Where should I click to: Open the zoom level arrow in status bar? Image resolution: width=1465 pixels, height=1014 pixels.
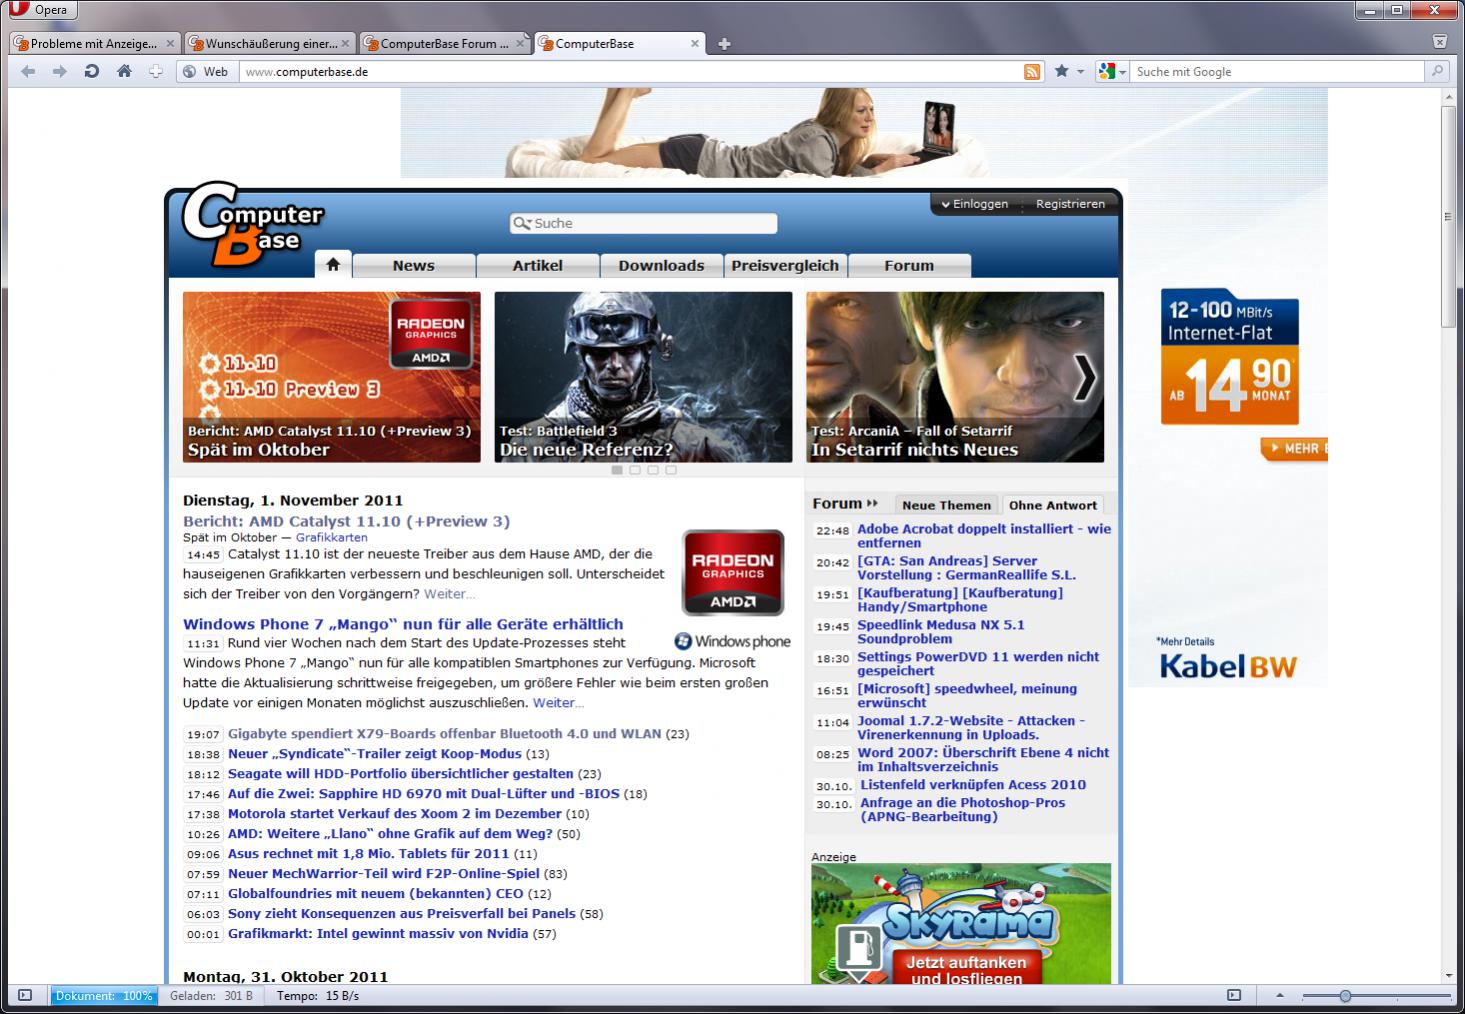coord(1280,996)
